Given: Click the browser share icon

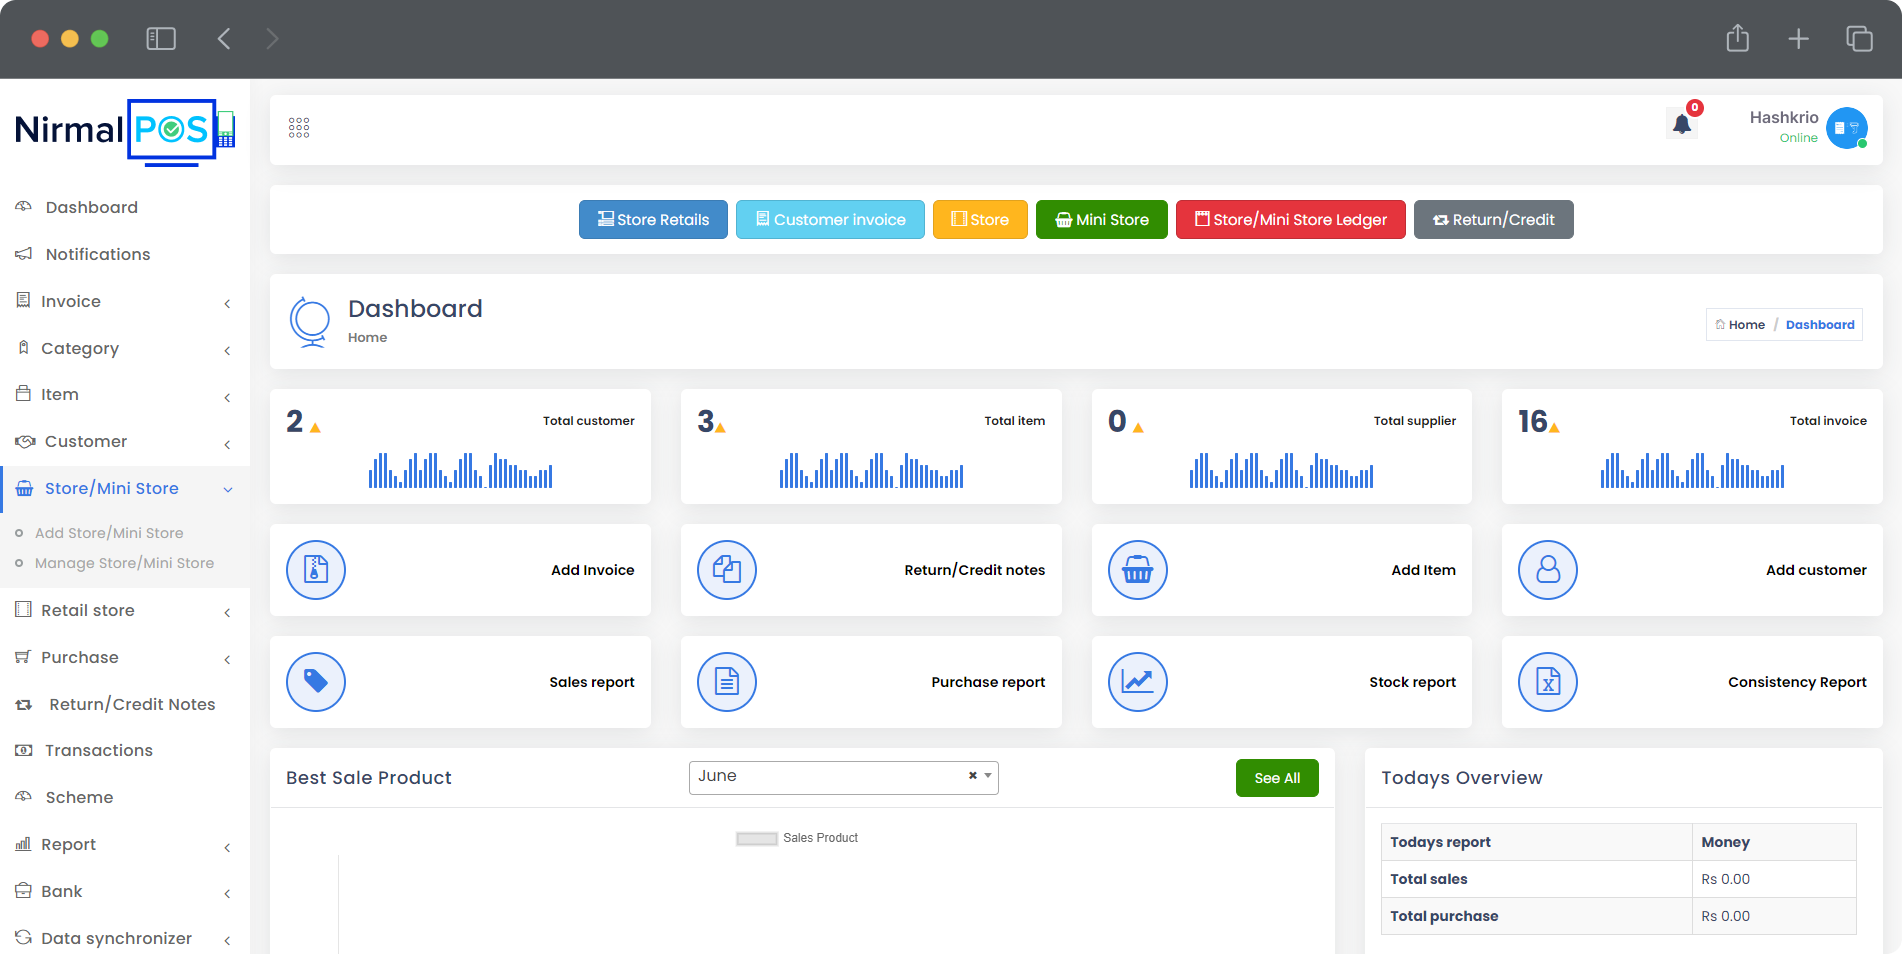Looking at the screenshot, I should 1738,38.
